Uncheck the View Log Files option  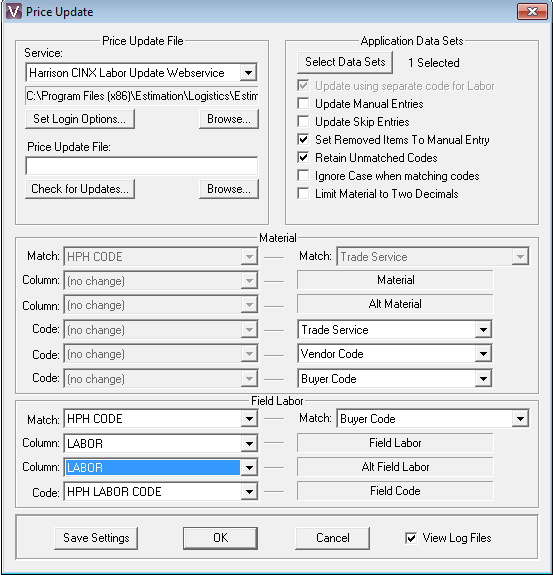tap(411, 538)
